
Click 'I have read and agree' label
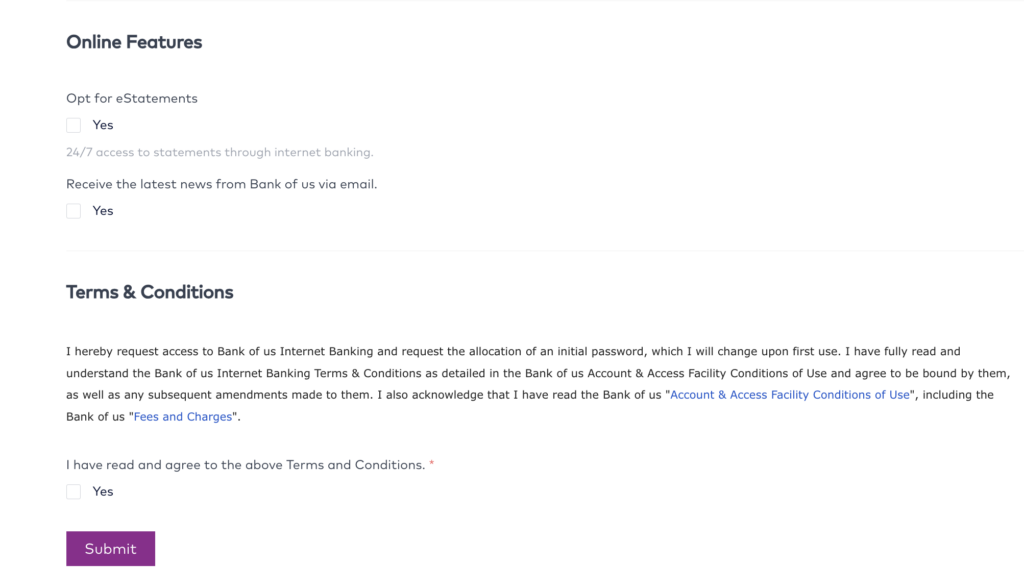point(245,465)
